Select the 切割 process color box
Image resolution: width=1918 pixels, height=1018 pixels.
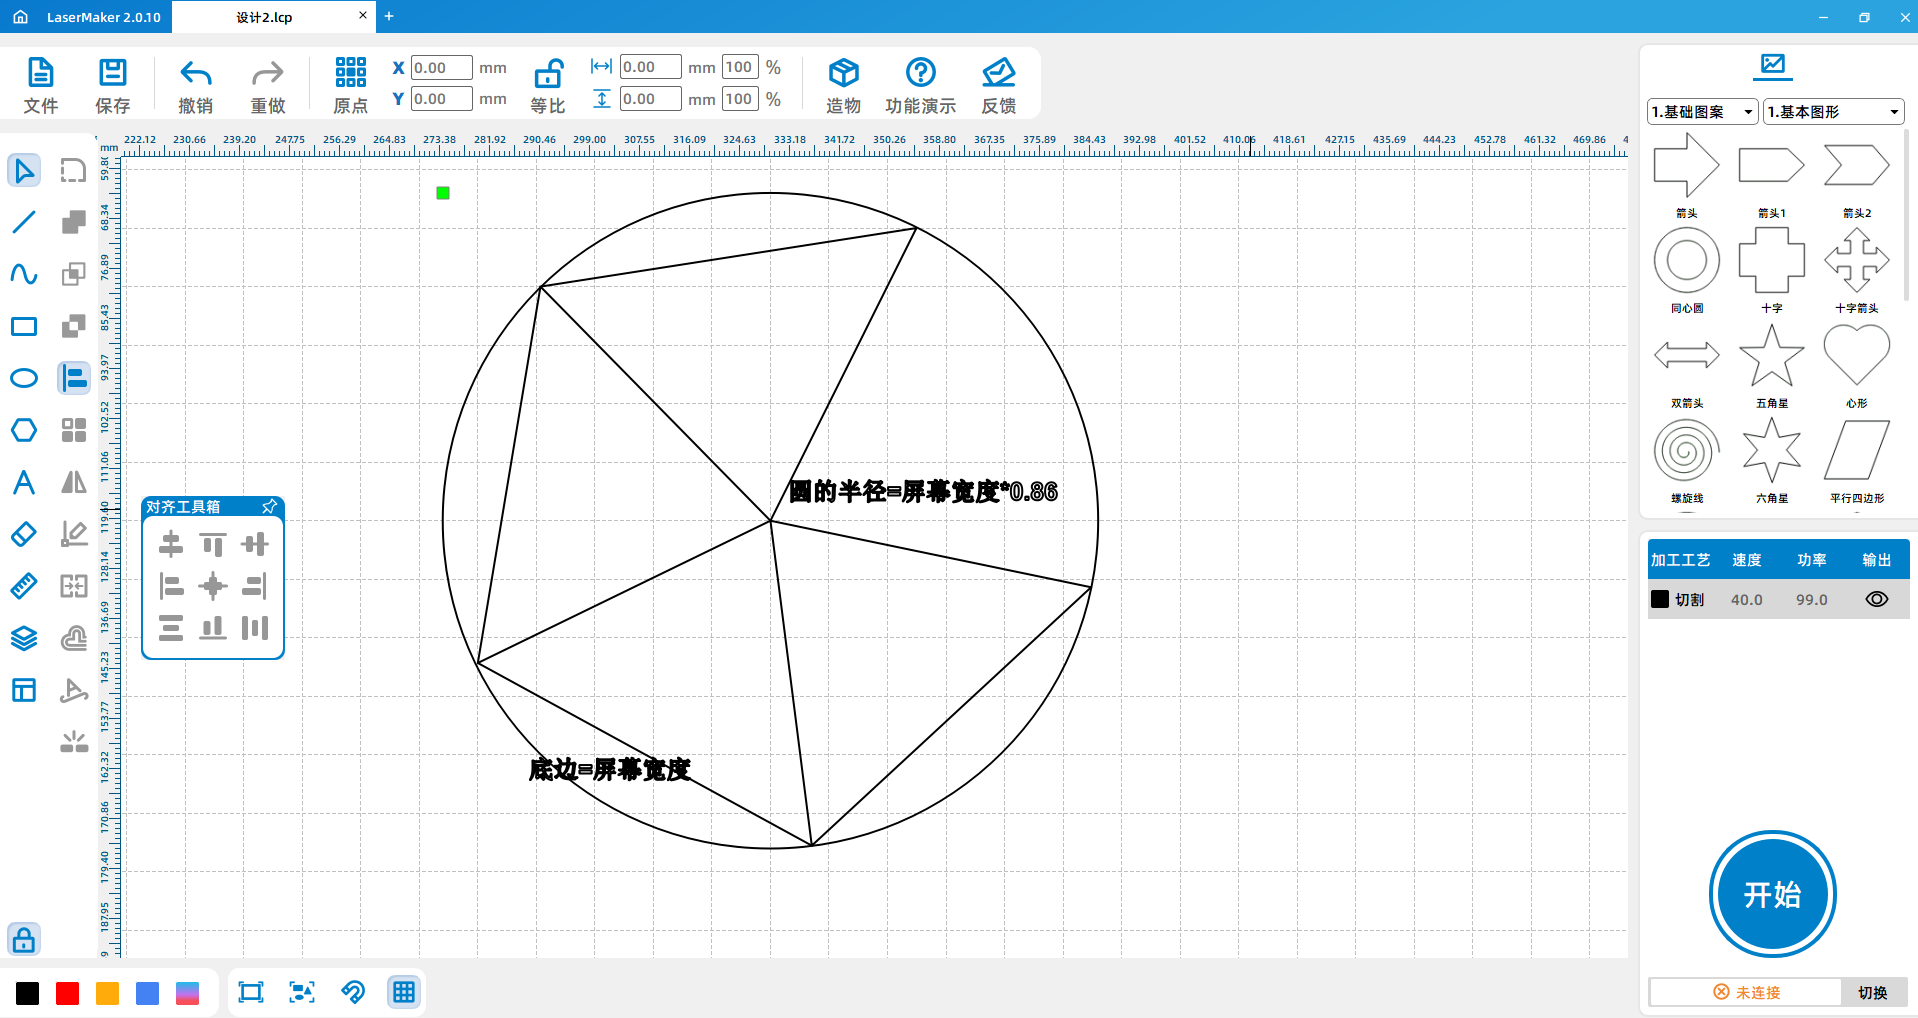1660,599
